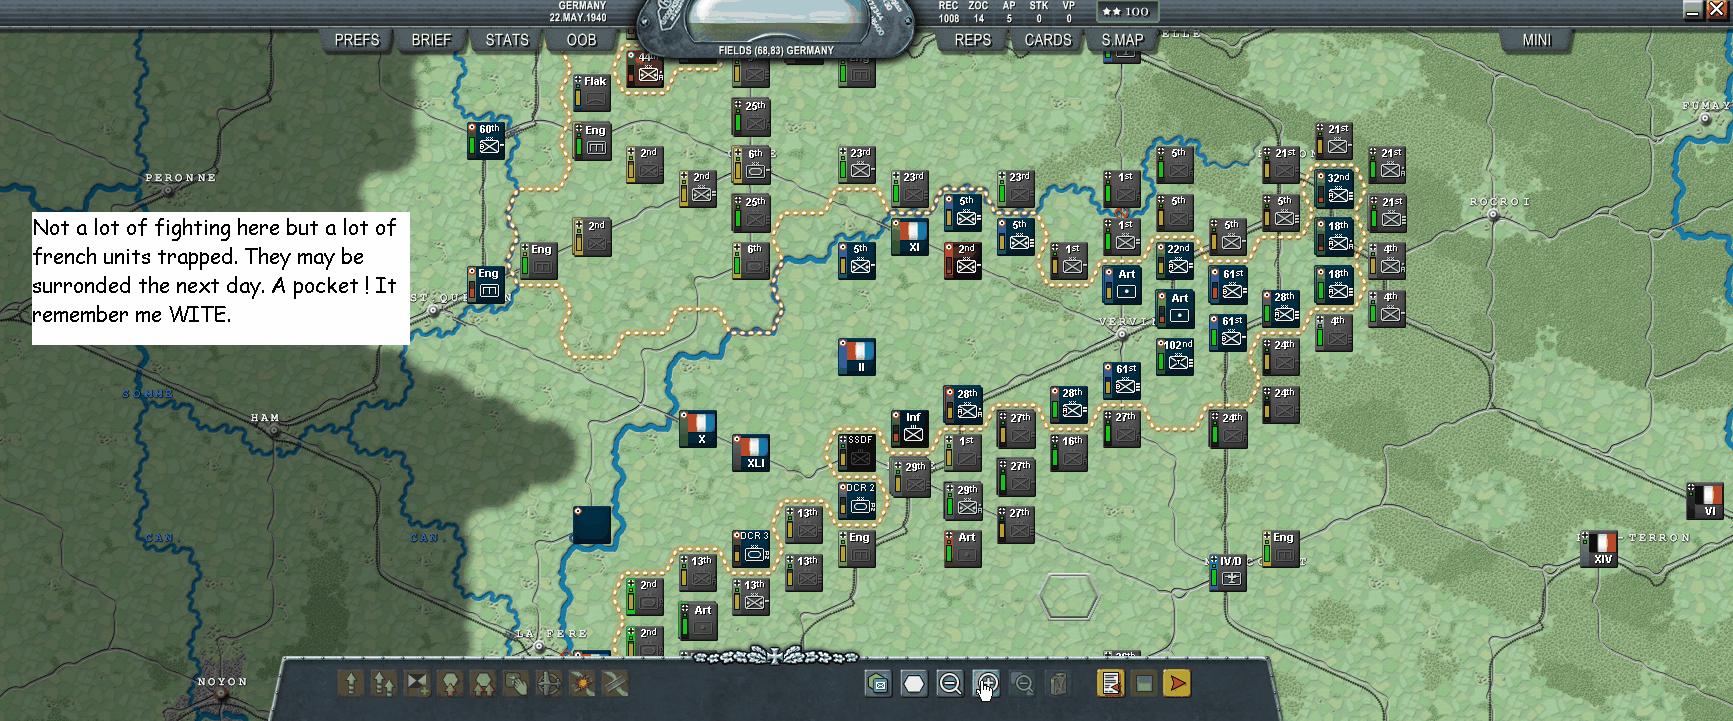1733x721 pixels.
Task: Select the 16th unit counter
Action: 1069,453
